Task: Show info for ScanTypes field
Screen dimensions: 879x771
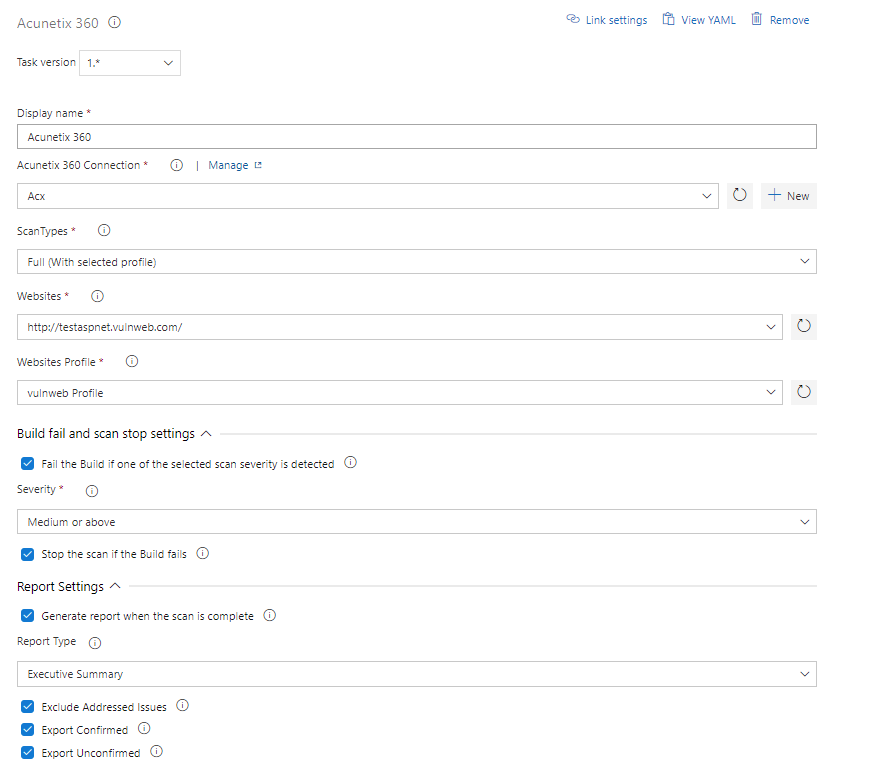Action: (104, 230)
